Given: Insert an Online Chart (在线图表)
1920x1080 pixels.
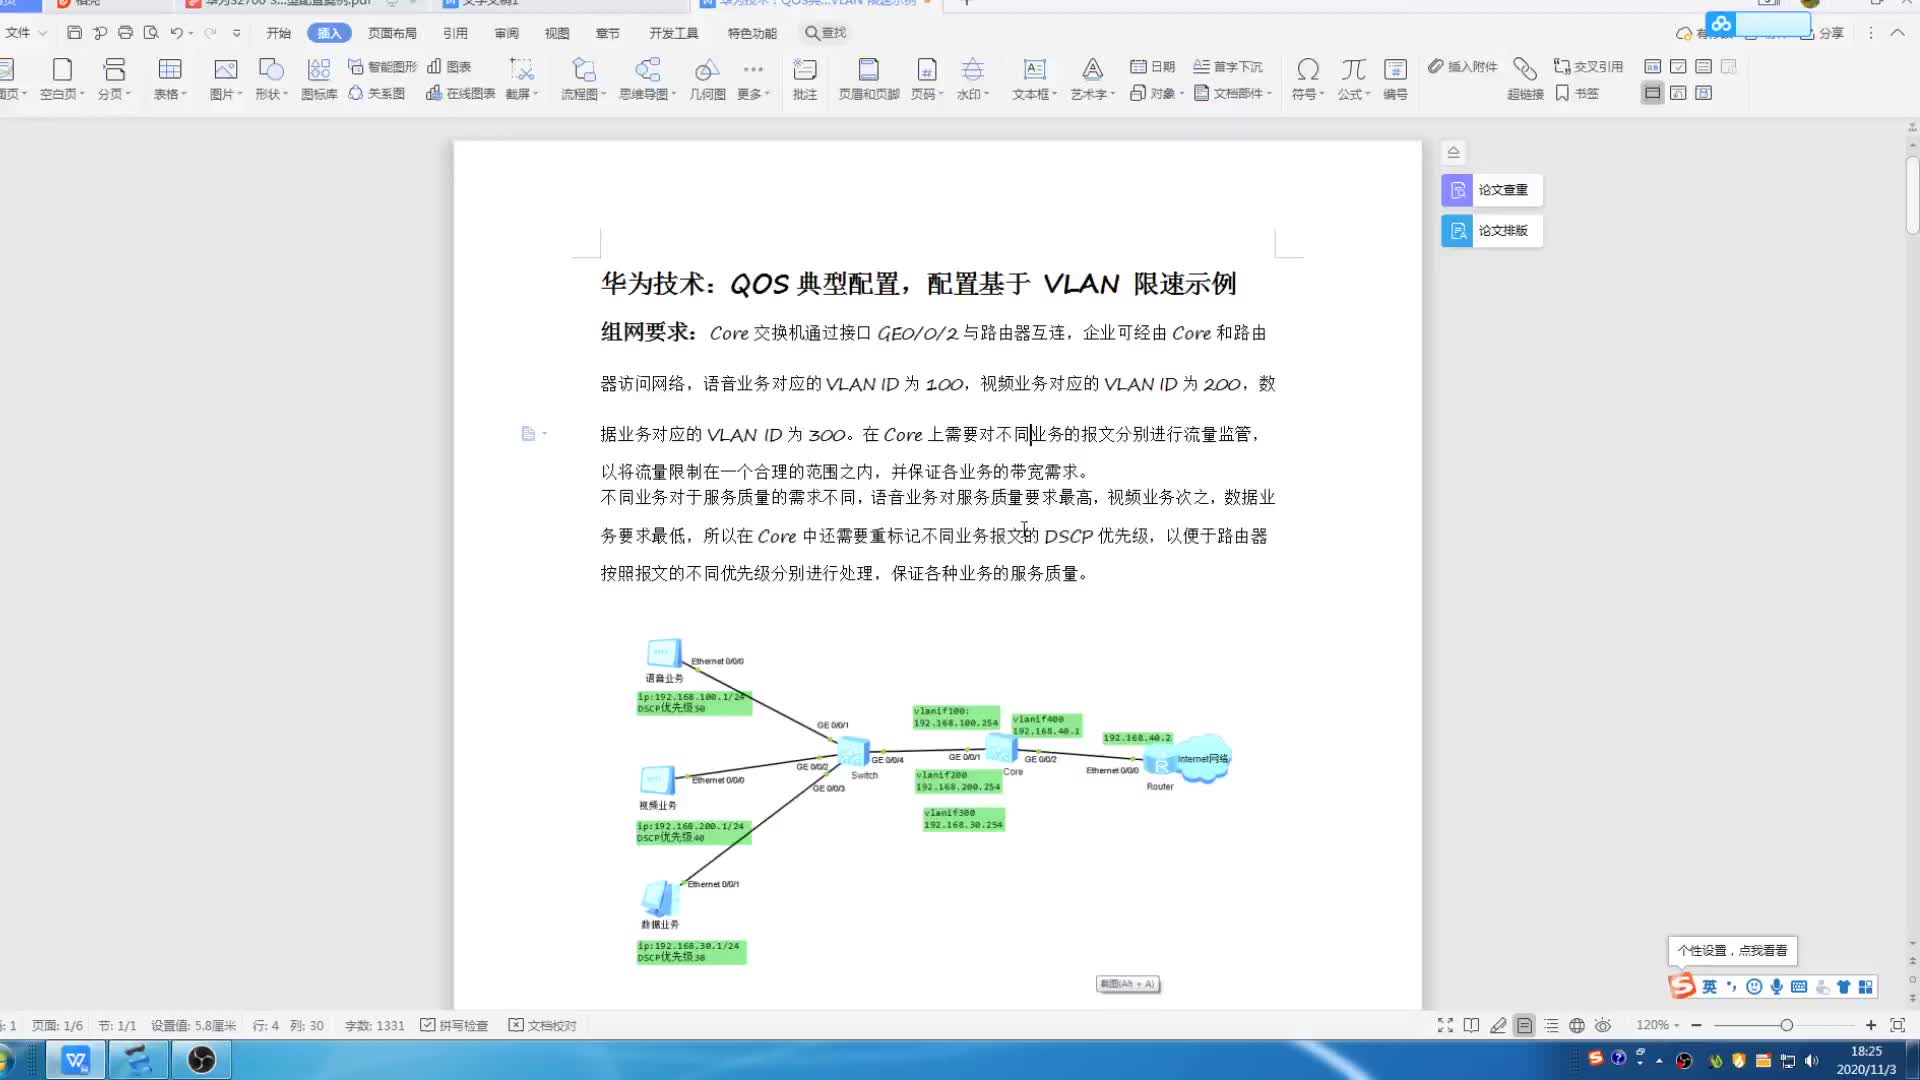Looking at the screenshot, I should pyautogui.click(x=461, y=93).
